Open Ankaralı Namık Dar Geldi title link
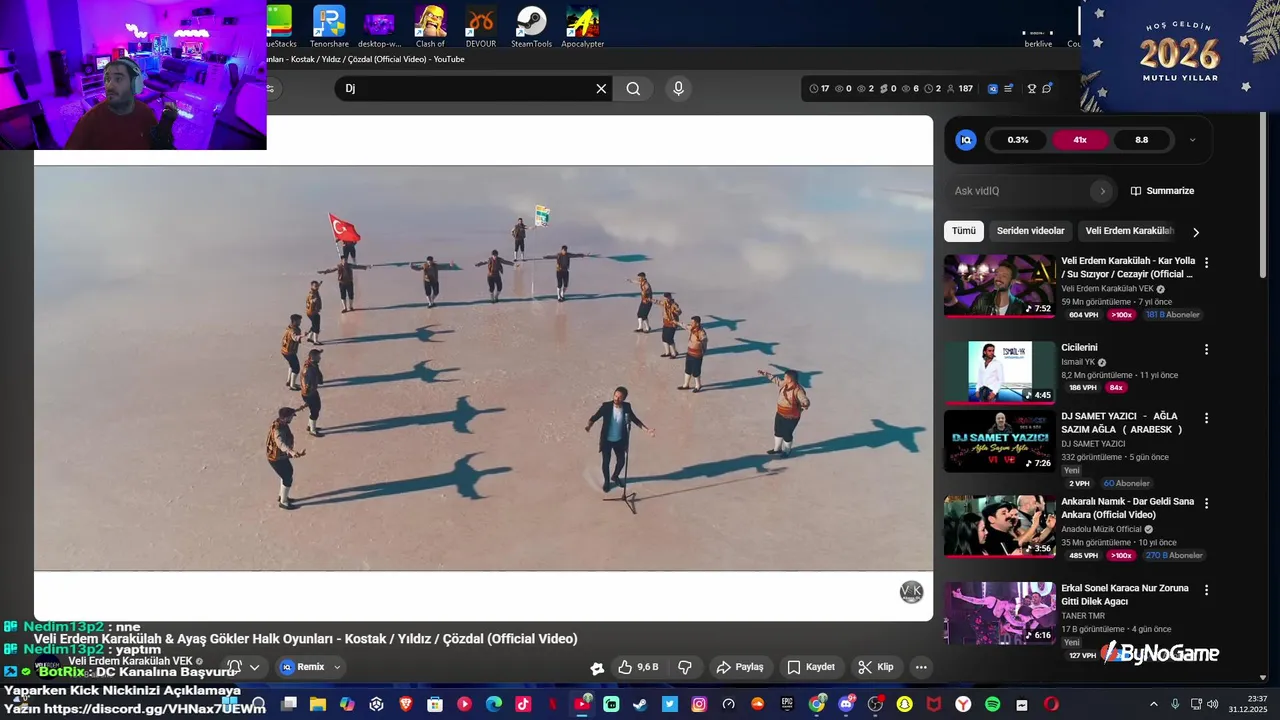The image size is (1280, 720). pos(1127,508)
